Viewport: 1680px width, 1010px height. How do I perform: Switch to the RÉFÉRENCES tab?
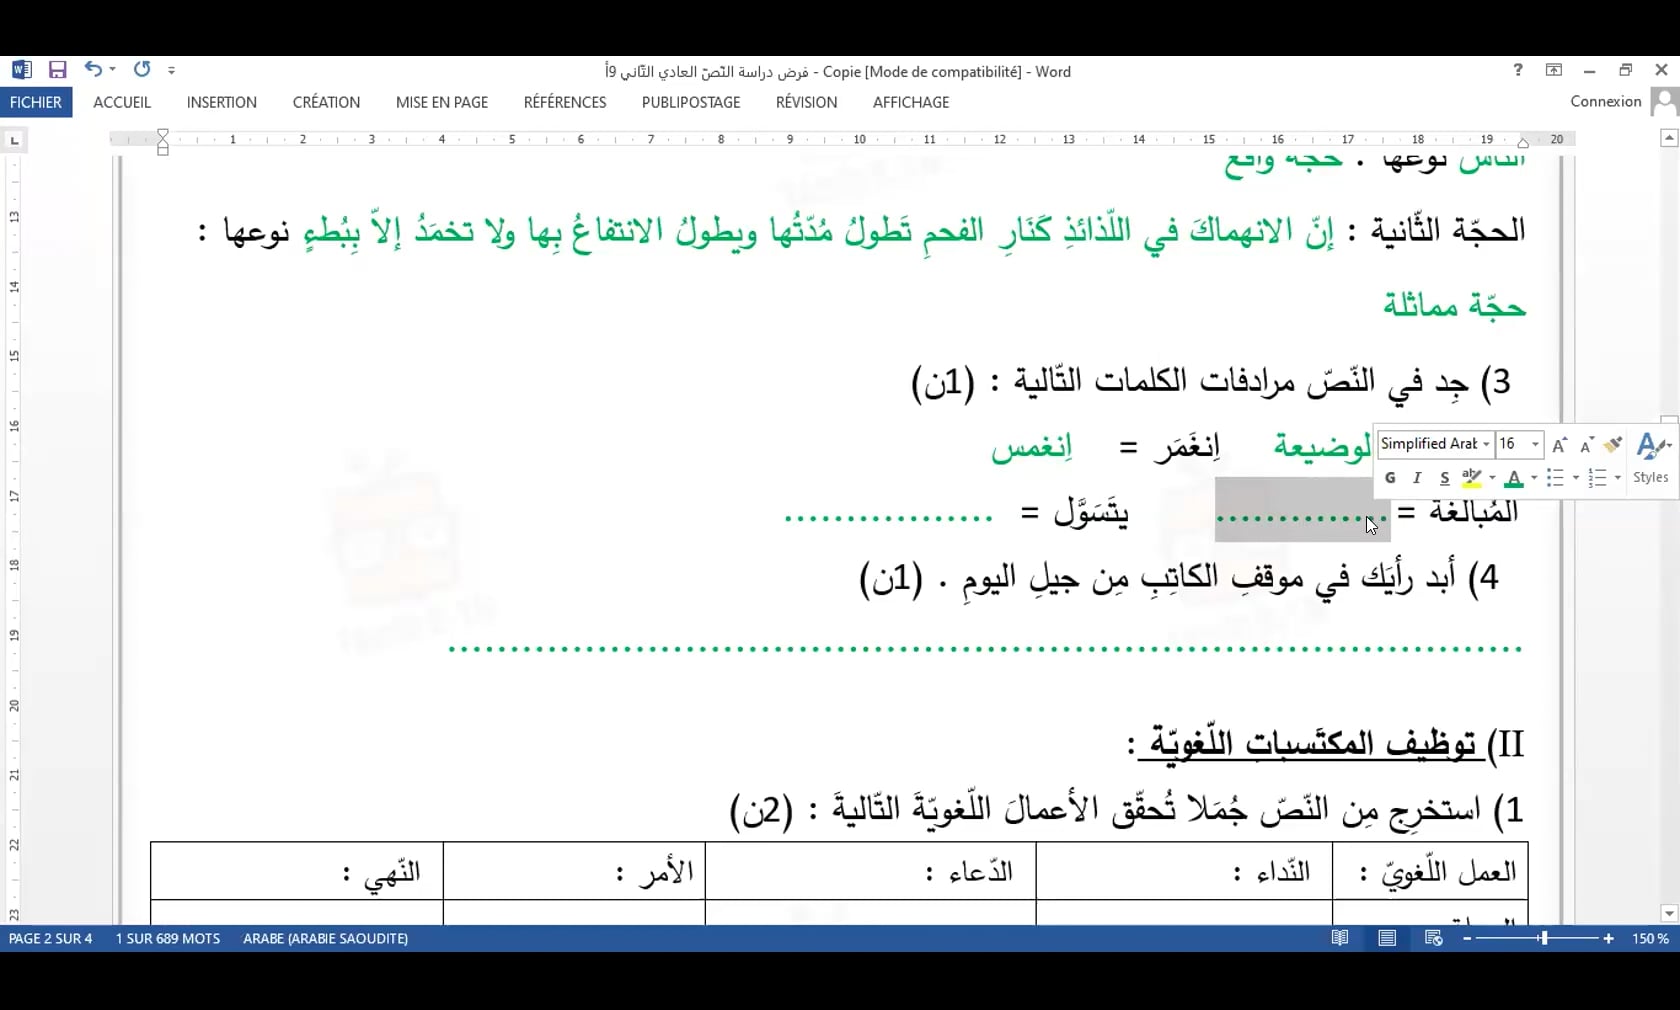tap(565, 102)
